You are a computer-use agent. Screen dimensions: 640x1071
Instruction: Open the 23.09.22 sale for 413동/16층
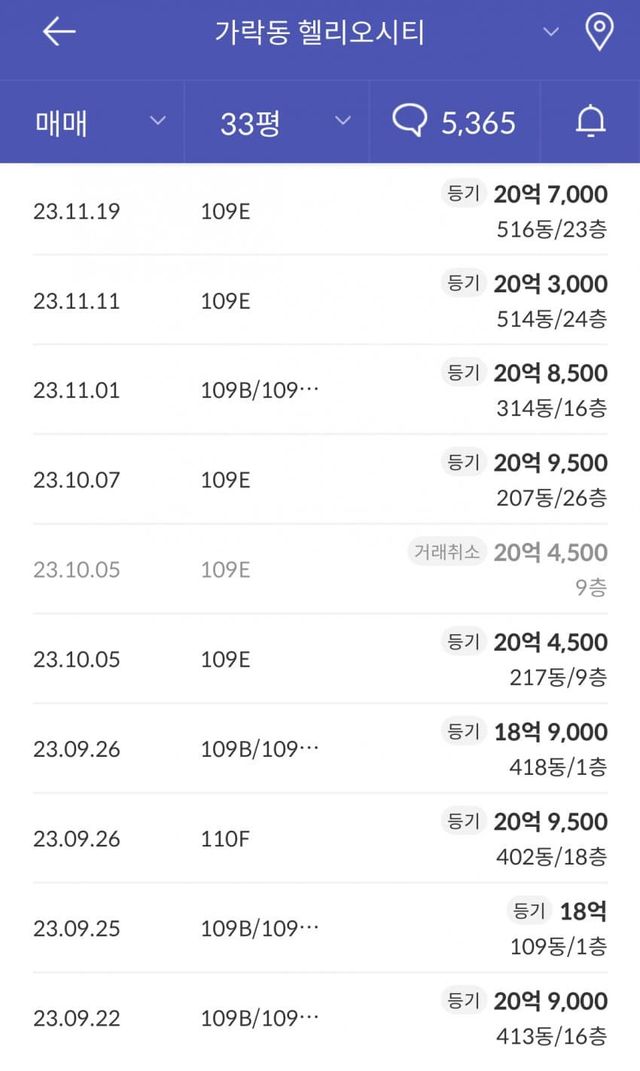[x=320, y=1017]
